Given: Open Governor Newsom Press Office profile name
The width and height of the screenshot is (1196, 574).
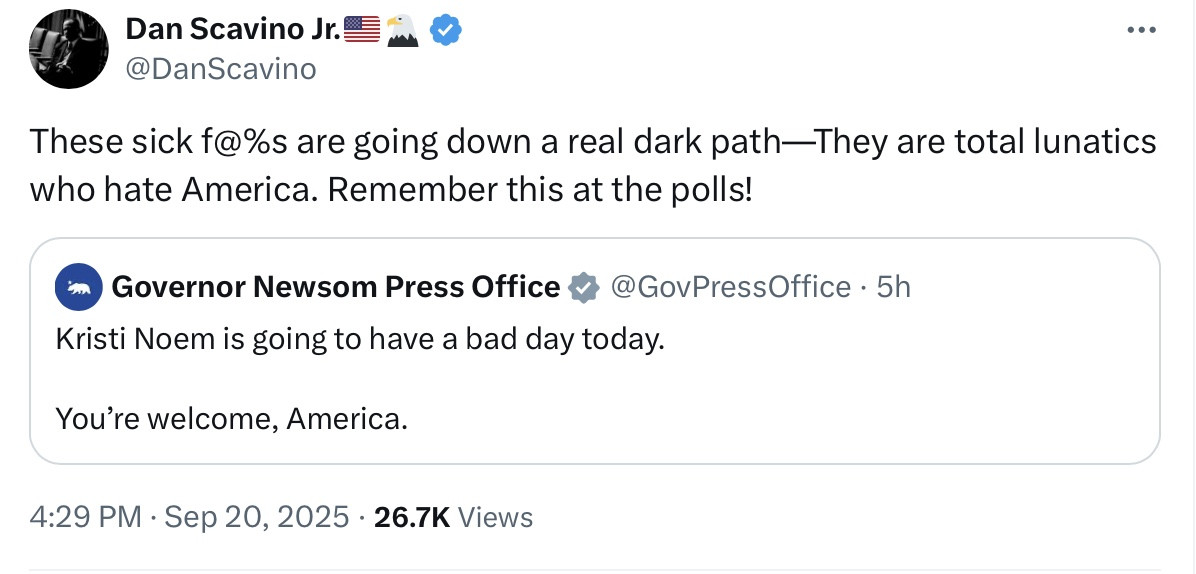Looking at the screenshot, I should coord(335,287).
